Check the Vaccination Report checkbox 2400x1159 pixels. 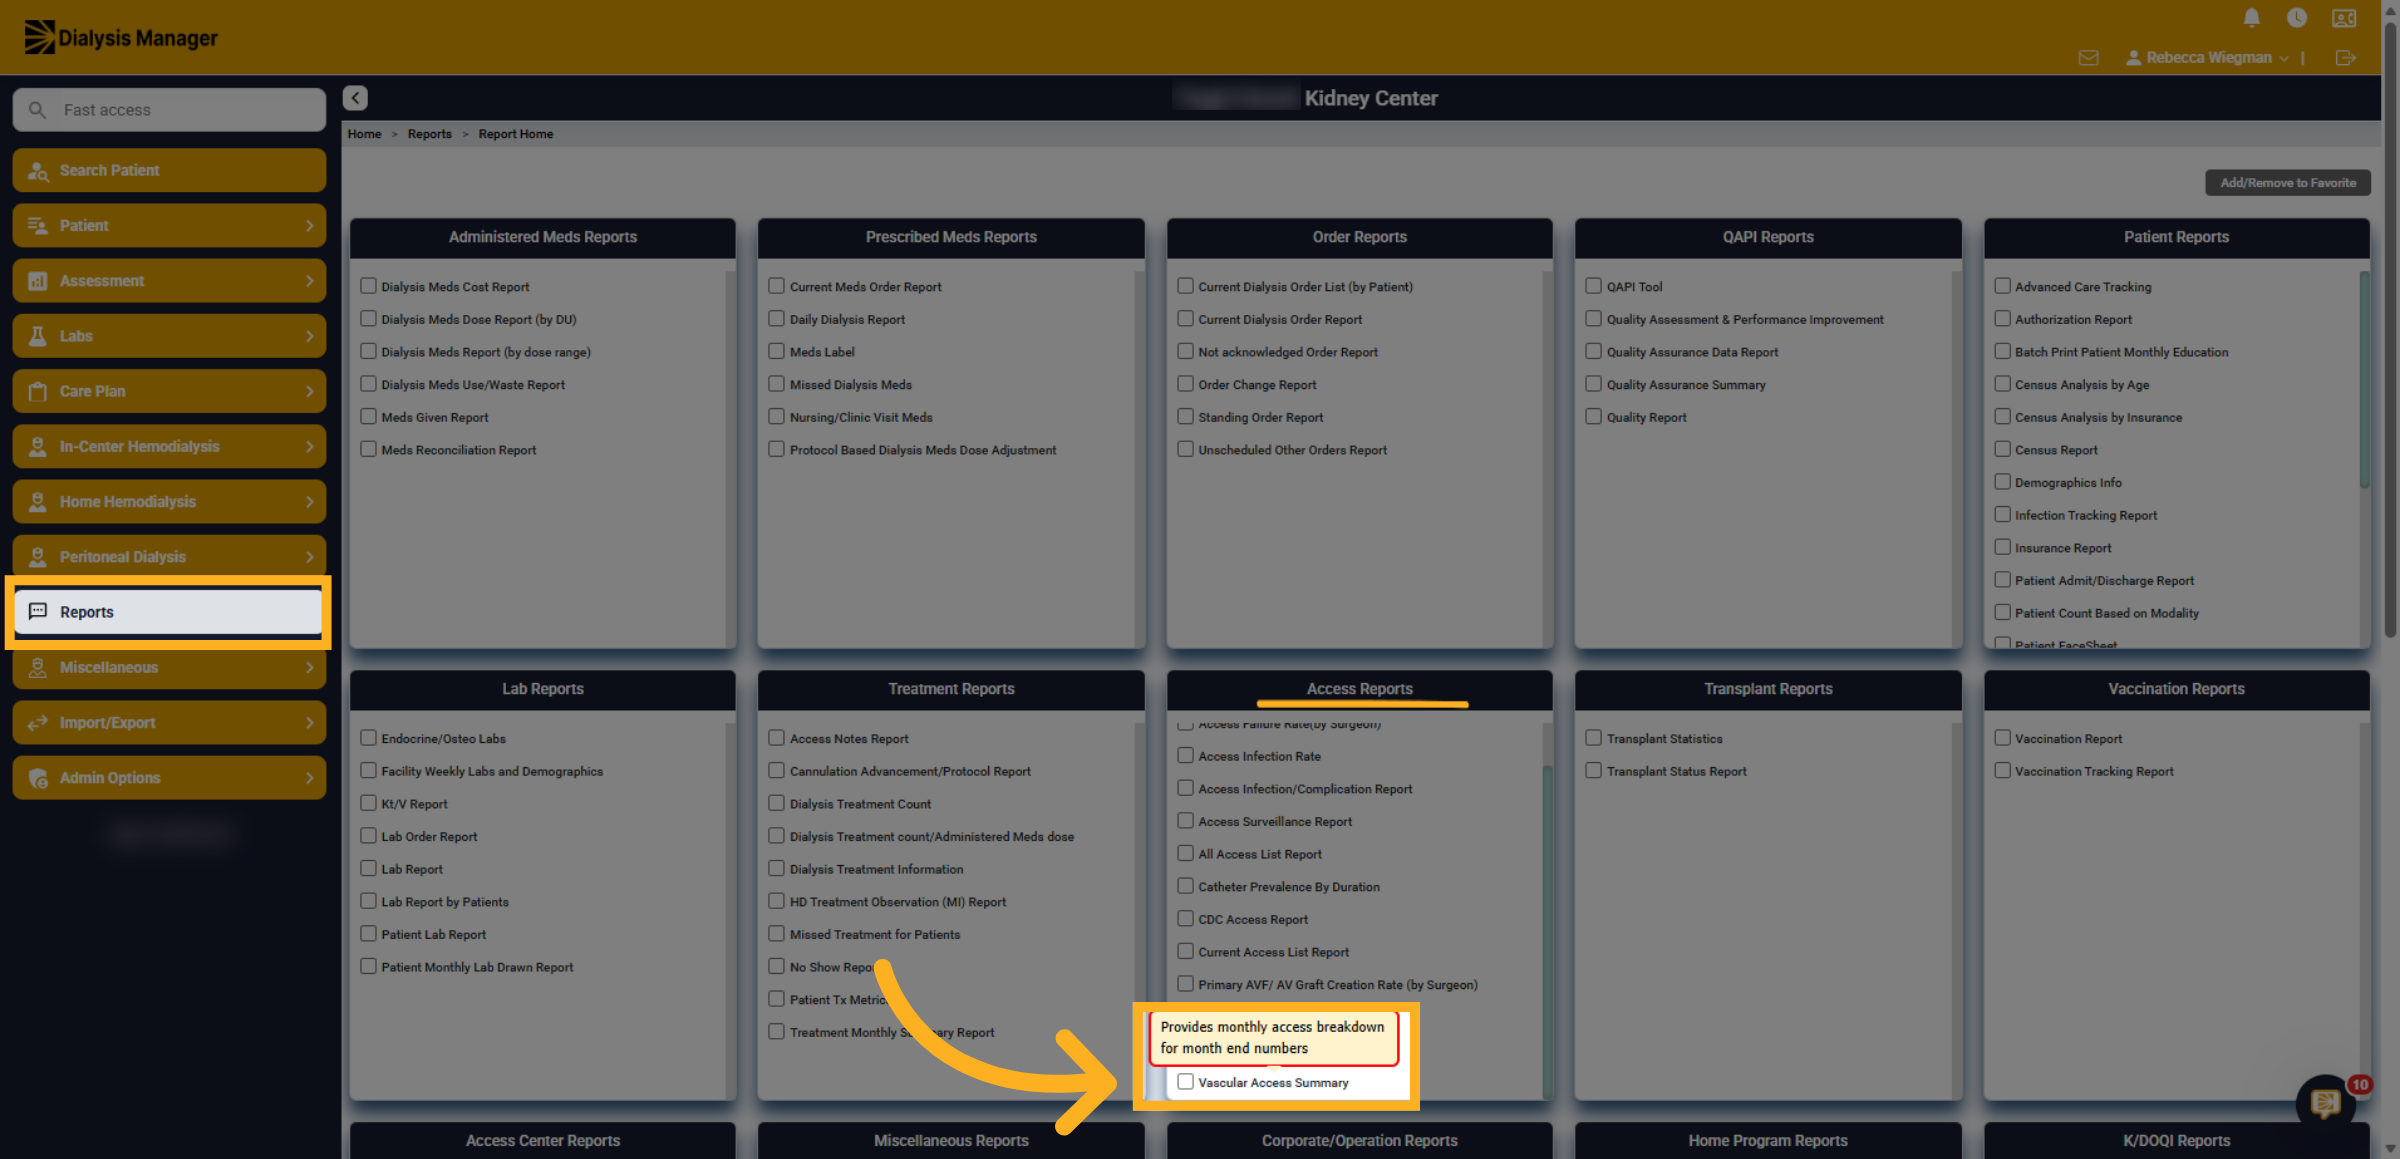point(2002,738)
